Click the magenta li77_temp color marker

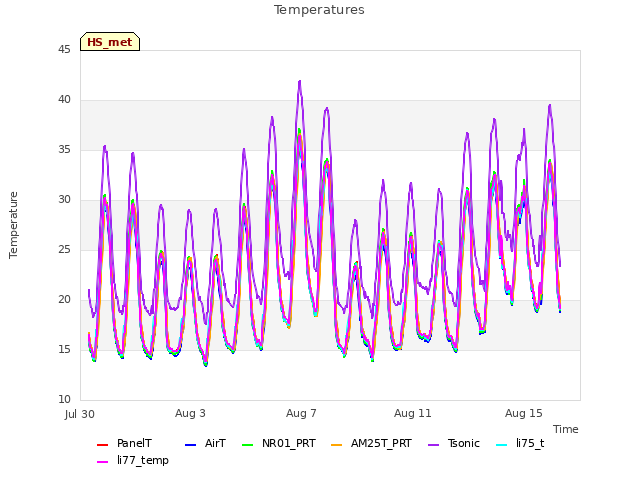pyautogui.click(x=102, y=462)
